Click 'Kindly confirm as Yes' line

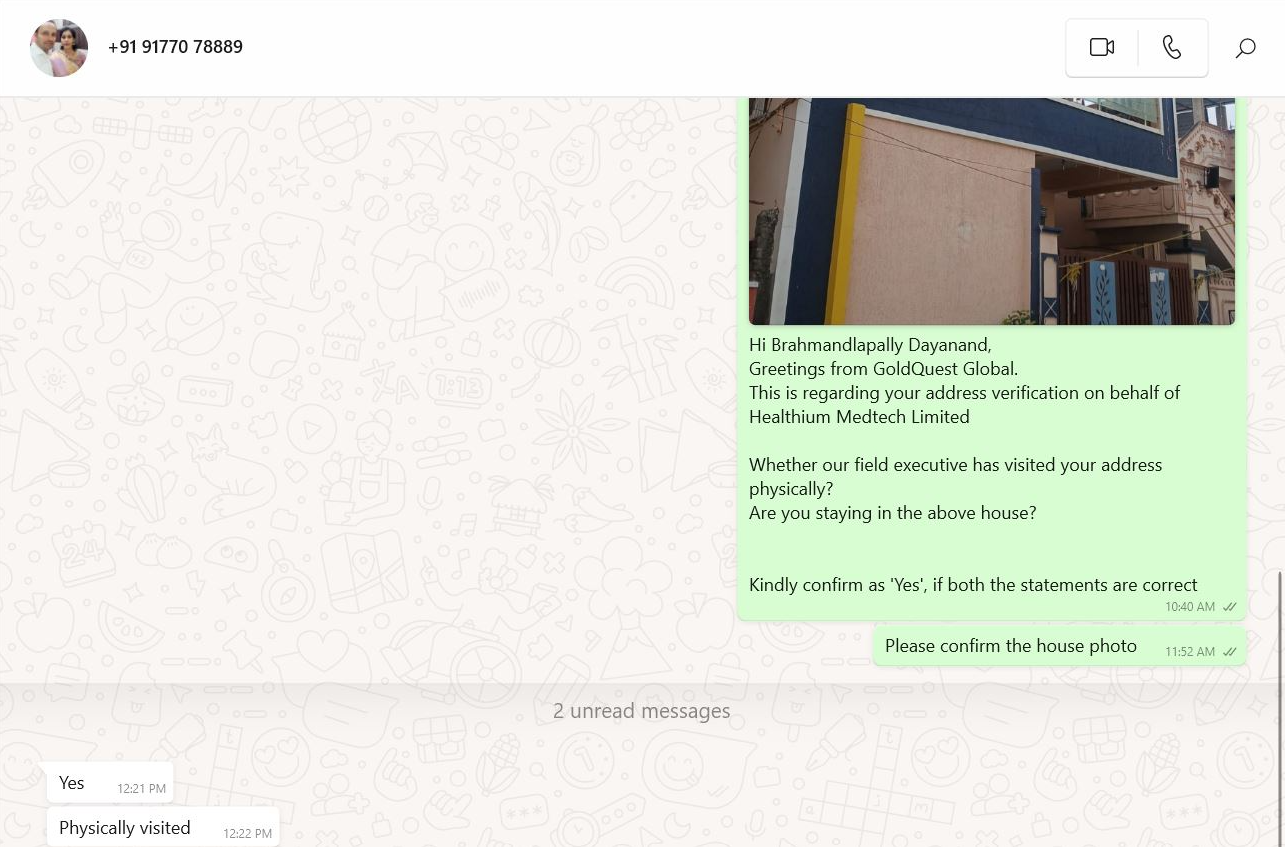point(973,585)
